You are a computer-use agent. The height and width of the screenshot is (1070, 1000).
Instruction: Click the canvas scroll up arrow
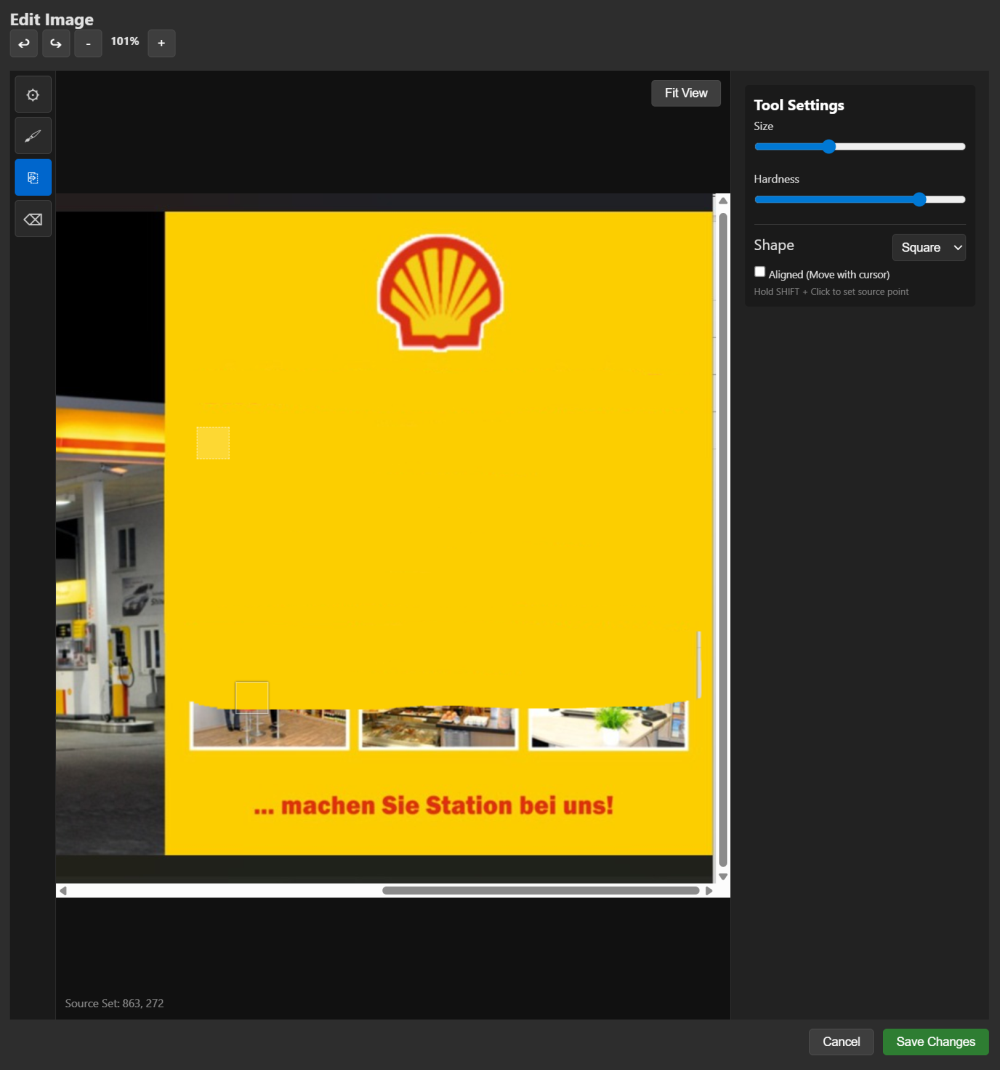[723, 201]
